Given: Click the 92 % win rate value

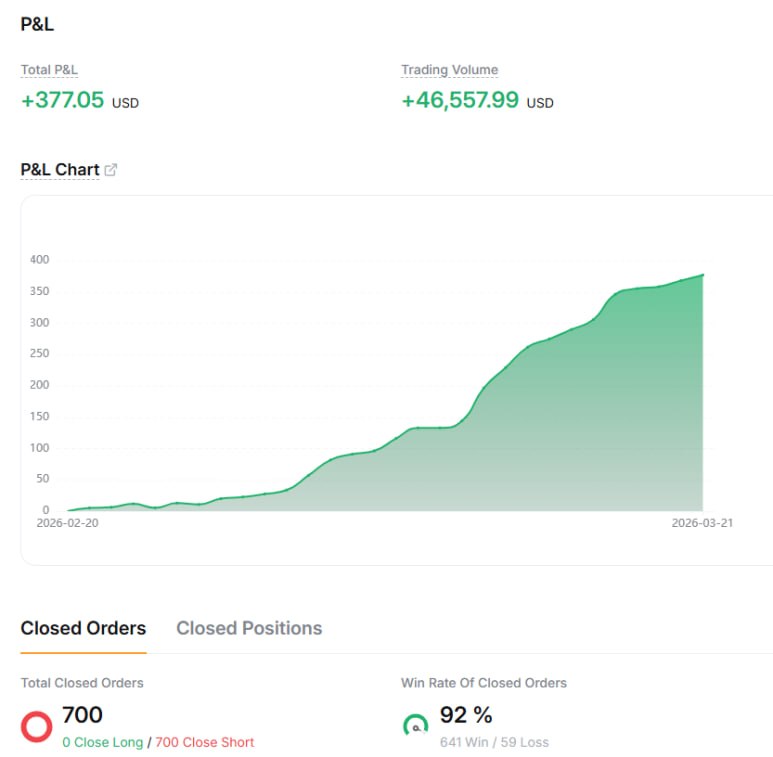Looking at the screenshot, I should click(x=466, y=715).
